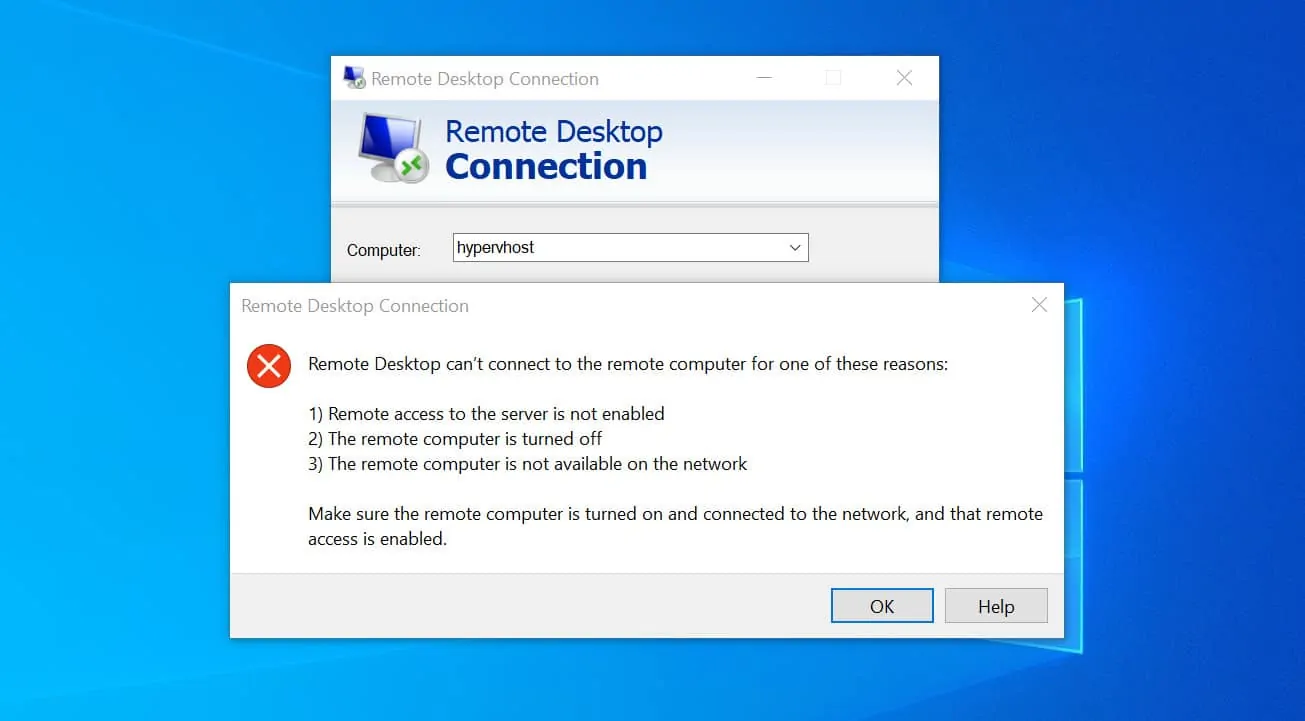1305x721 pixels.
Task: Select the hypervhost text in the Computer field
Action: pos(493,247)
